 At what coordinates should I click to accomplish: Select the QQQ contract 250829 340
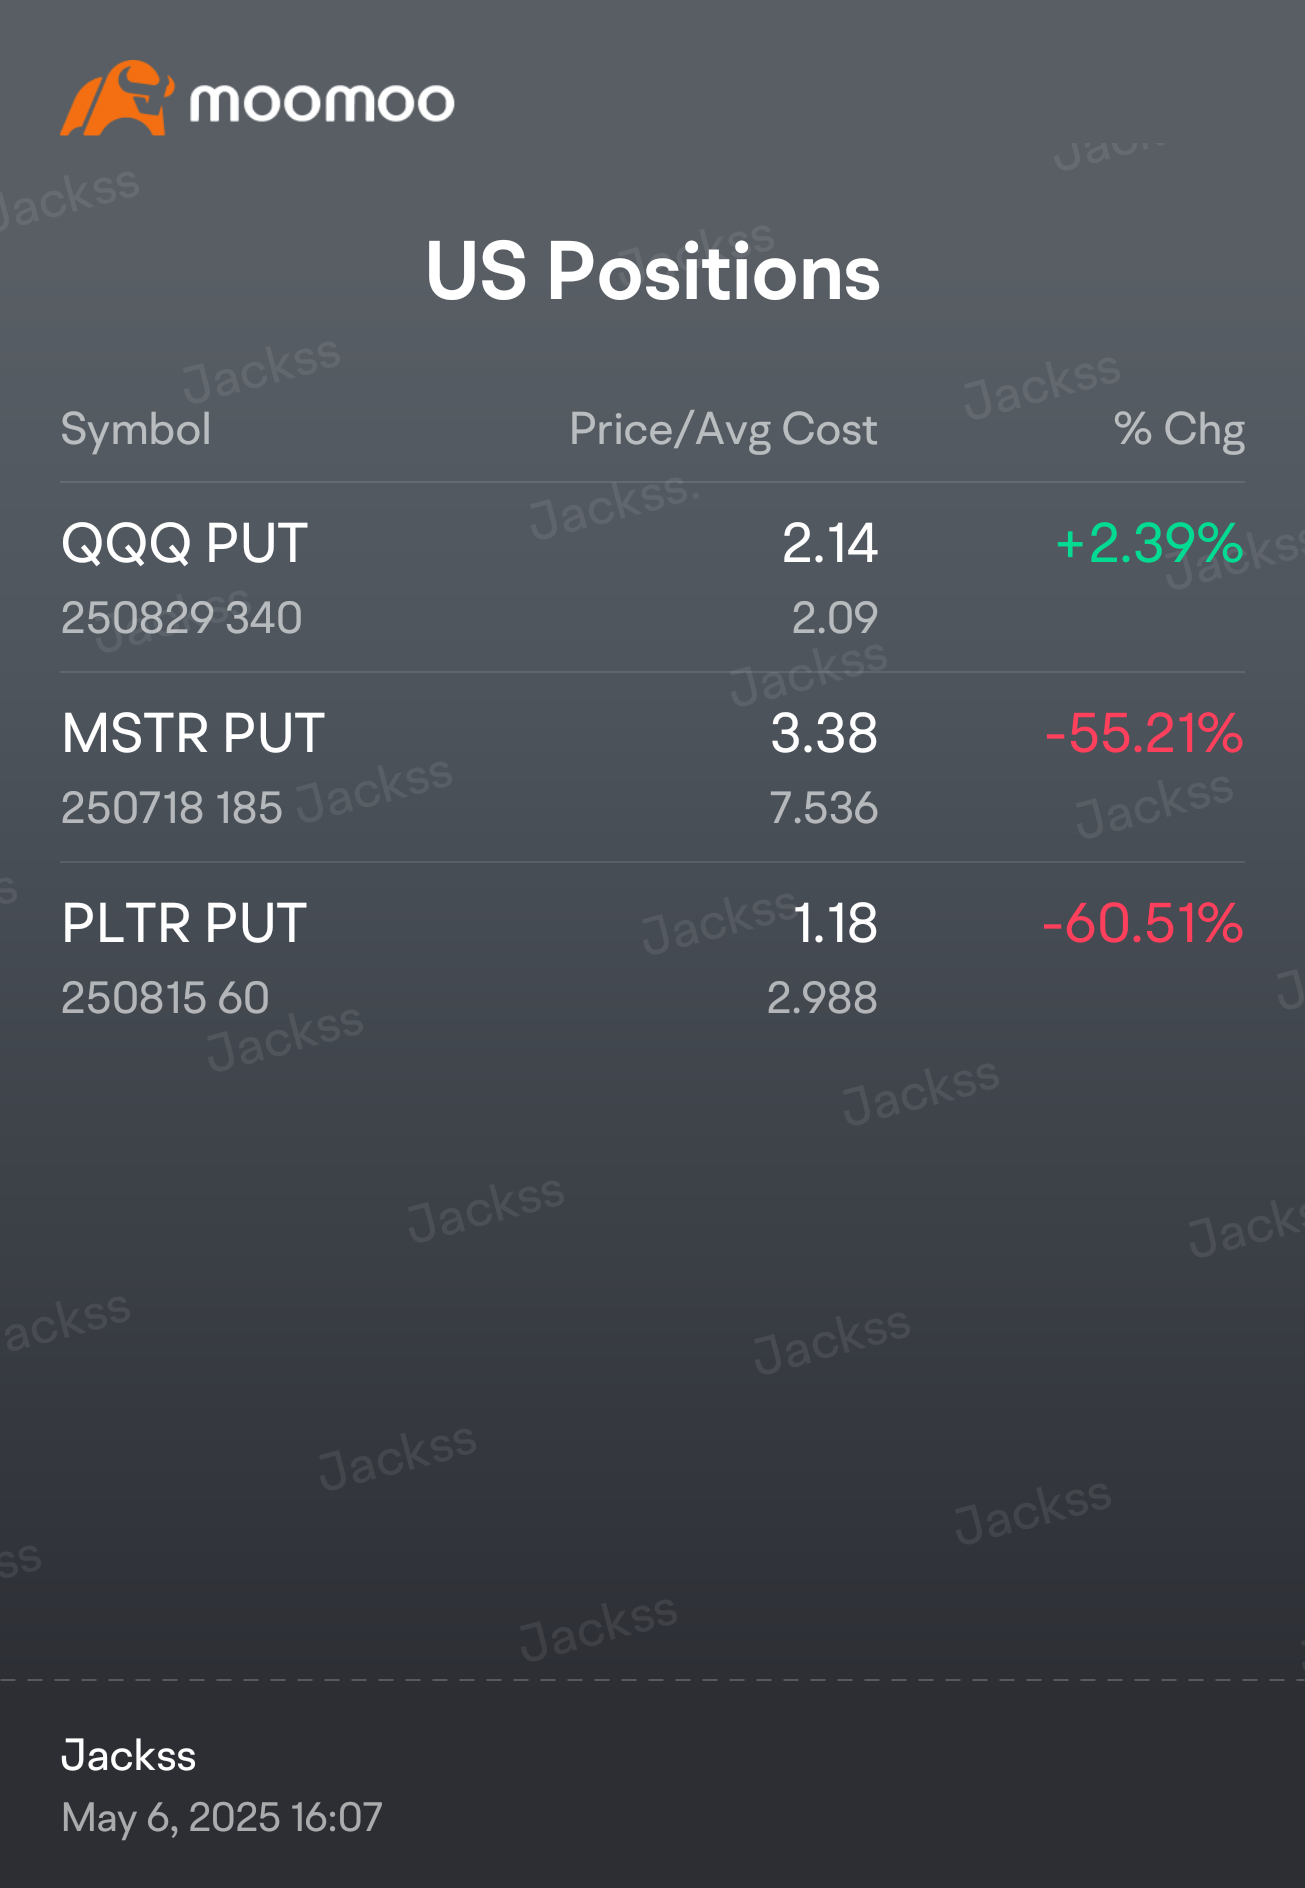pyautogui.click(x=182, y=618)
